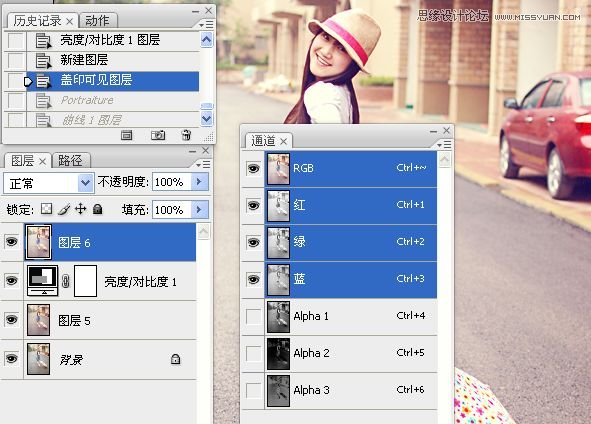Enable lock position move icon
The height and width of the screenshot is (424, 591).
[81, 209]
